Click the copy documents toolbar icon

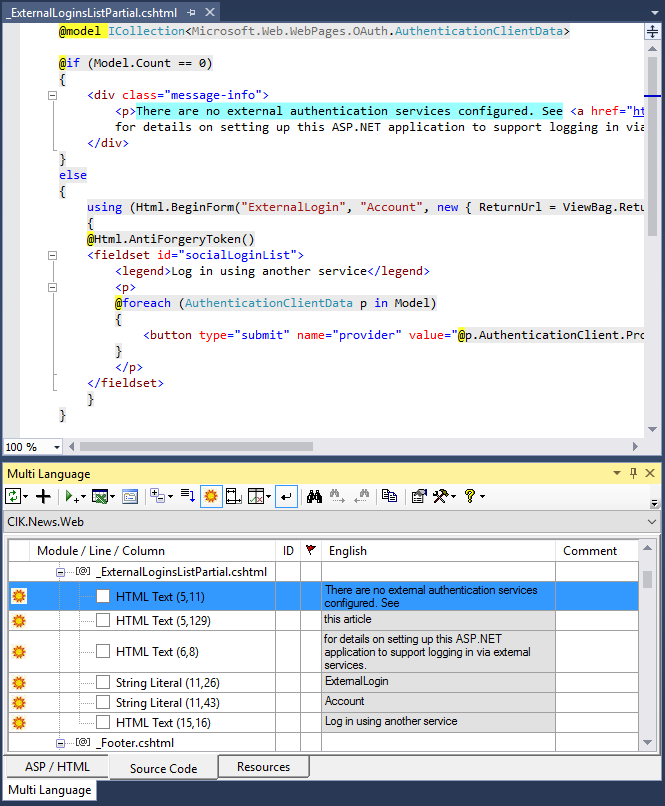tap(389, 496)
